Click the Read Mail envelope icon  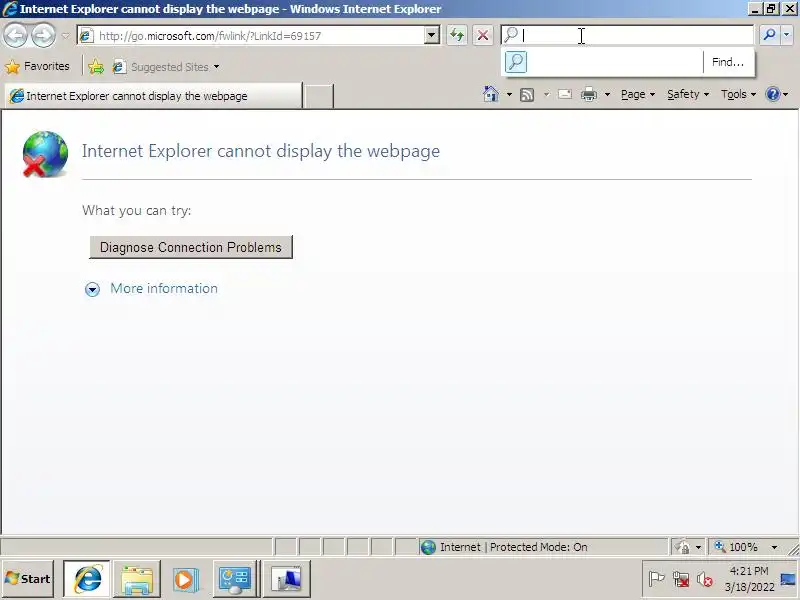565,94
